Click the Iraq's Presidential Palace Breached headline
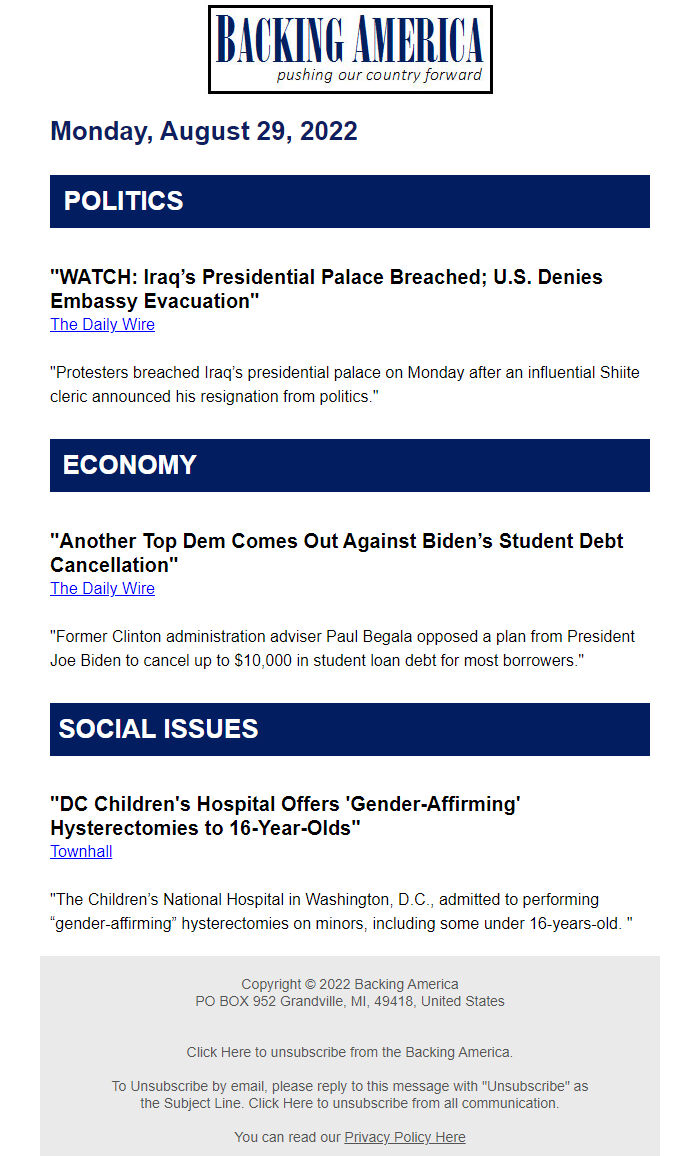Screen dimensions: 700x1156 pos(326,289)
